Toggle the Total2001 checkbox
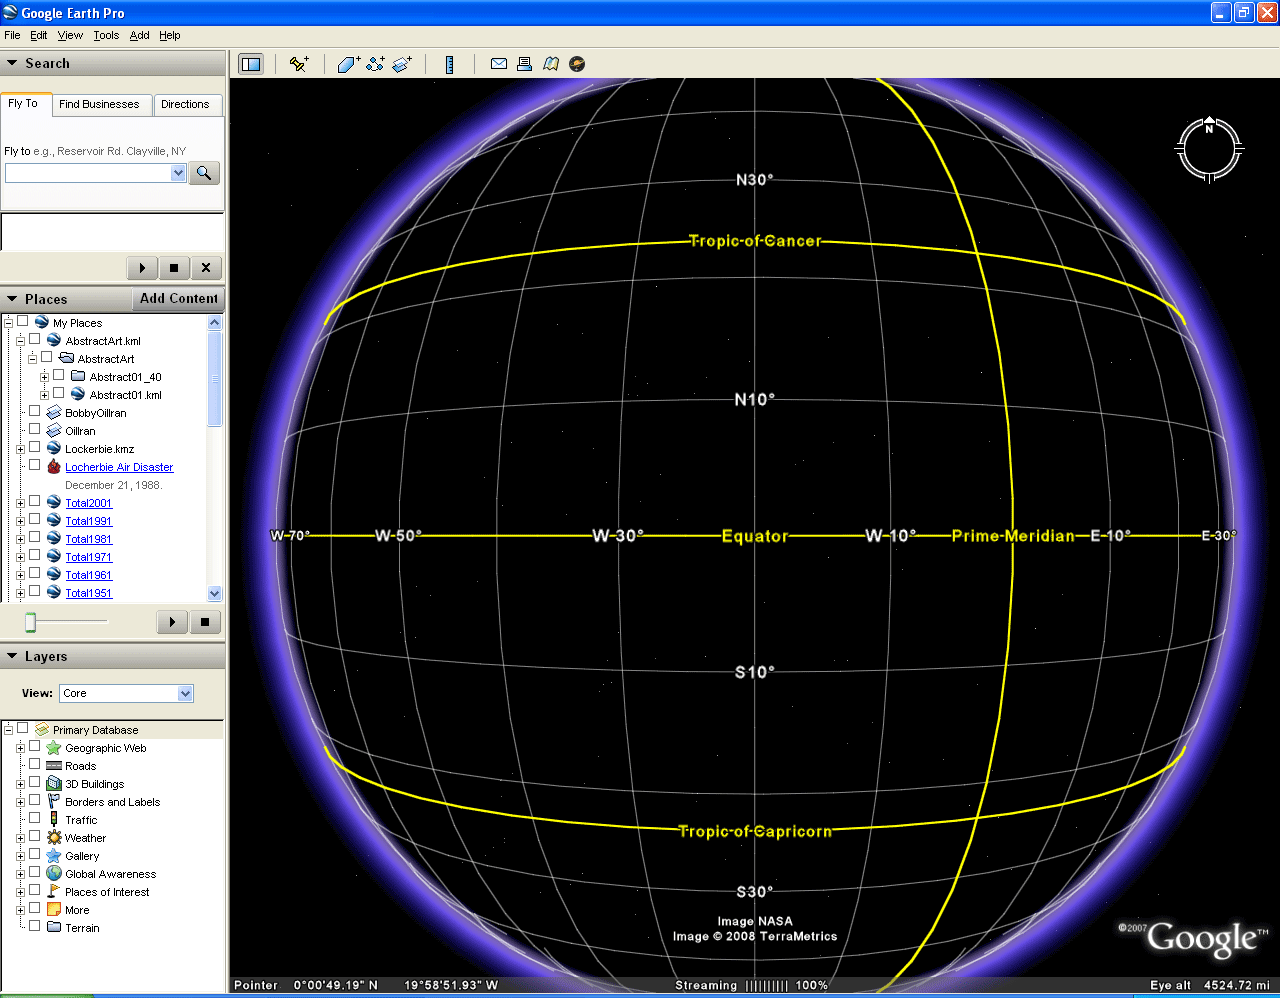 click(35, 502)
